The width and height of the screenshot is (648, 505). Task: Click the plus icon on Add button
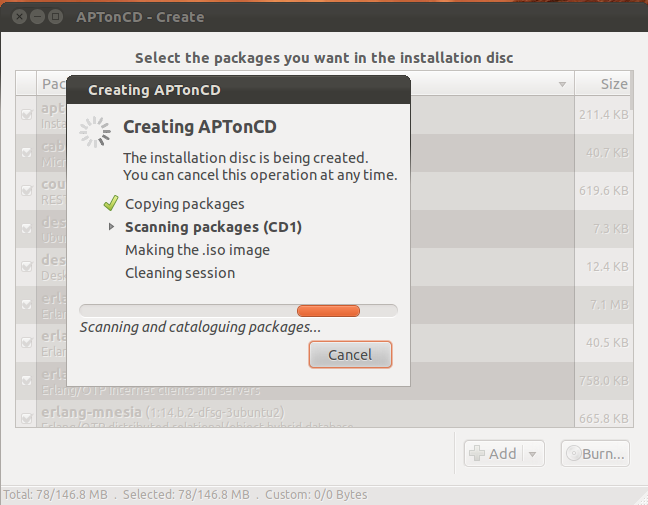pyautogui.click(x=477, y=453)
